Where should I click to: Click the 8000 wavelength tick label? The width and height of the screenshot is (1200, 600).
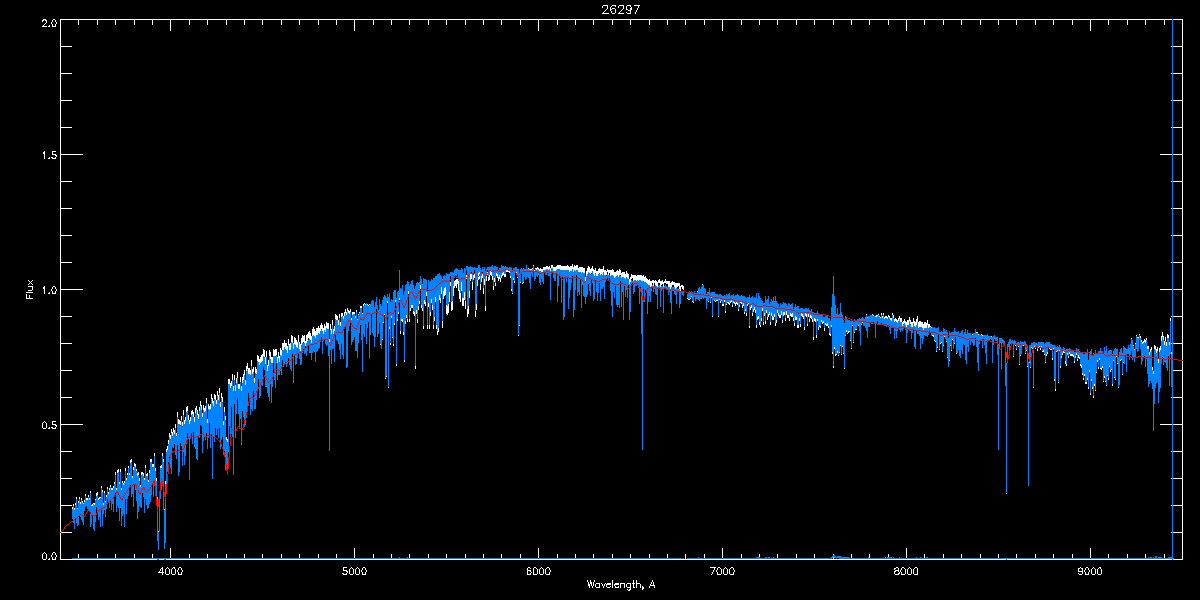(x=906, y=572)
